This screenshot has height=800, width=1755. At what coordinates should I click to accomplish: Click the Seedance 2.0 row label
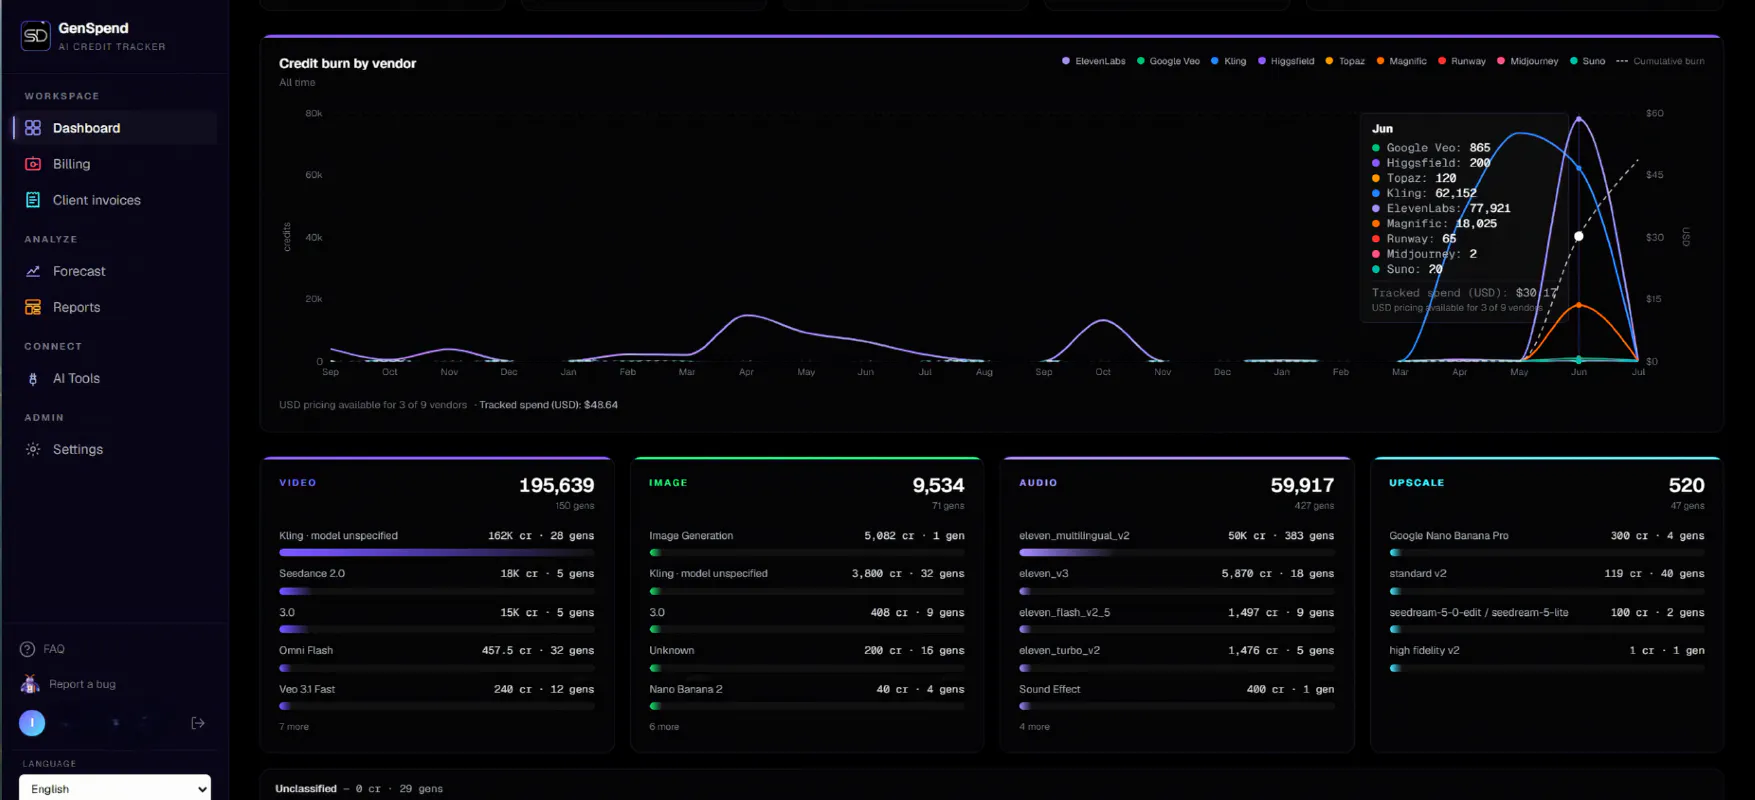click(x=312, y=574)
